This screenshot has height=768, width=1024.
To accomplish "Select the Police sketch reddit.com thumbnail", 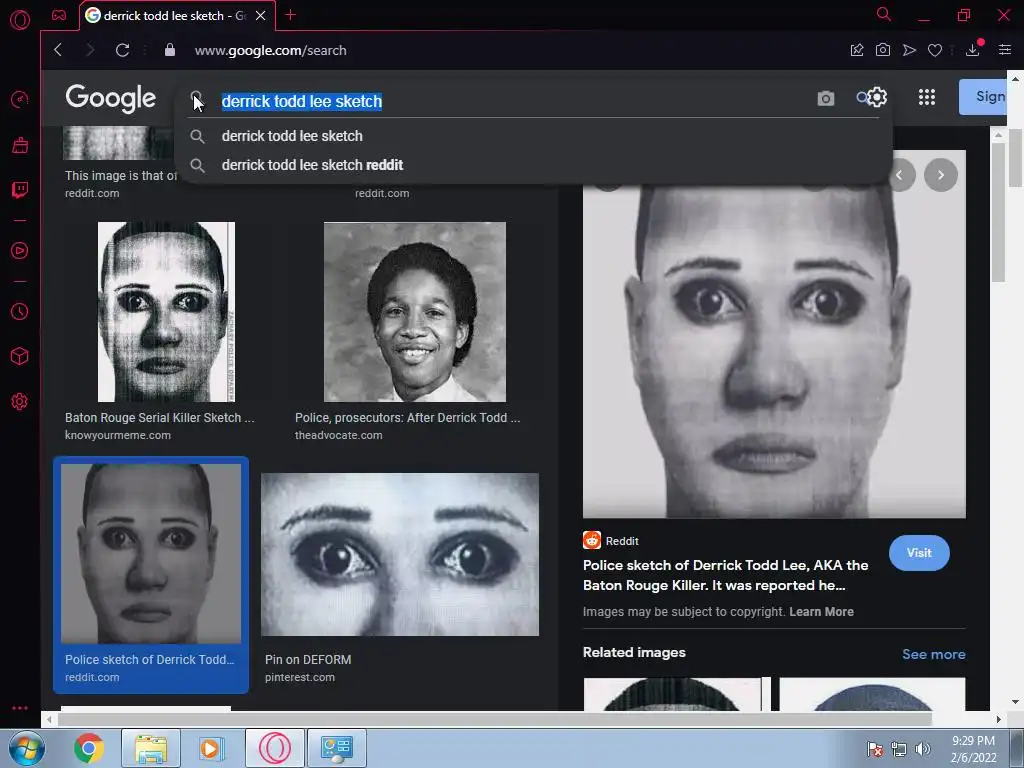I will click(151, 554).
